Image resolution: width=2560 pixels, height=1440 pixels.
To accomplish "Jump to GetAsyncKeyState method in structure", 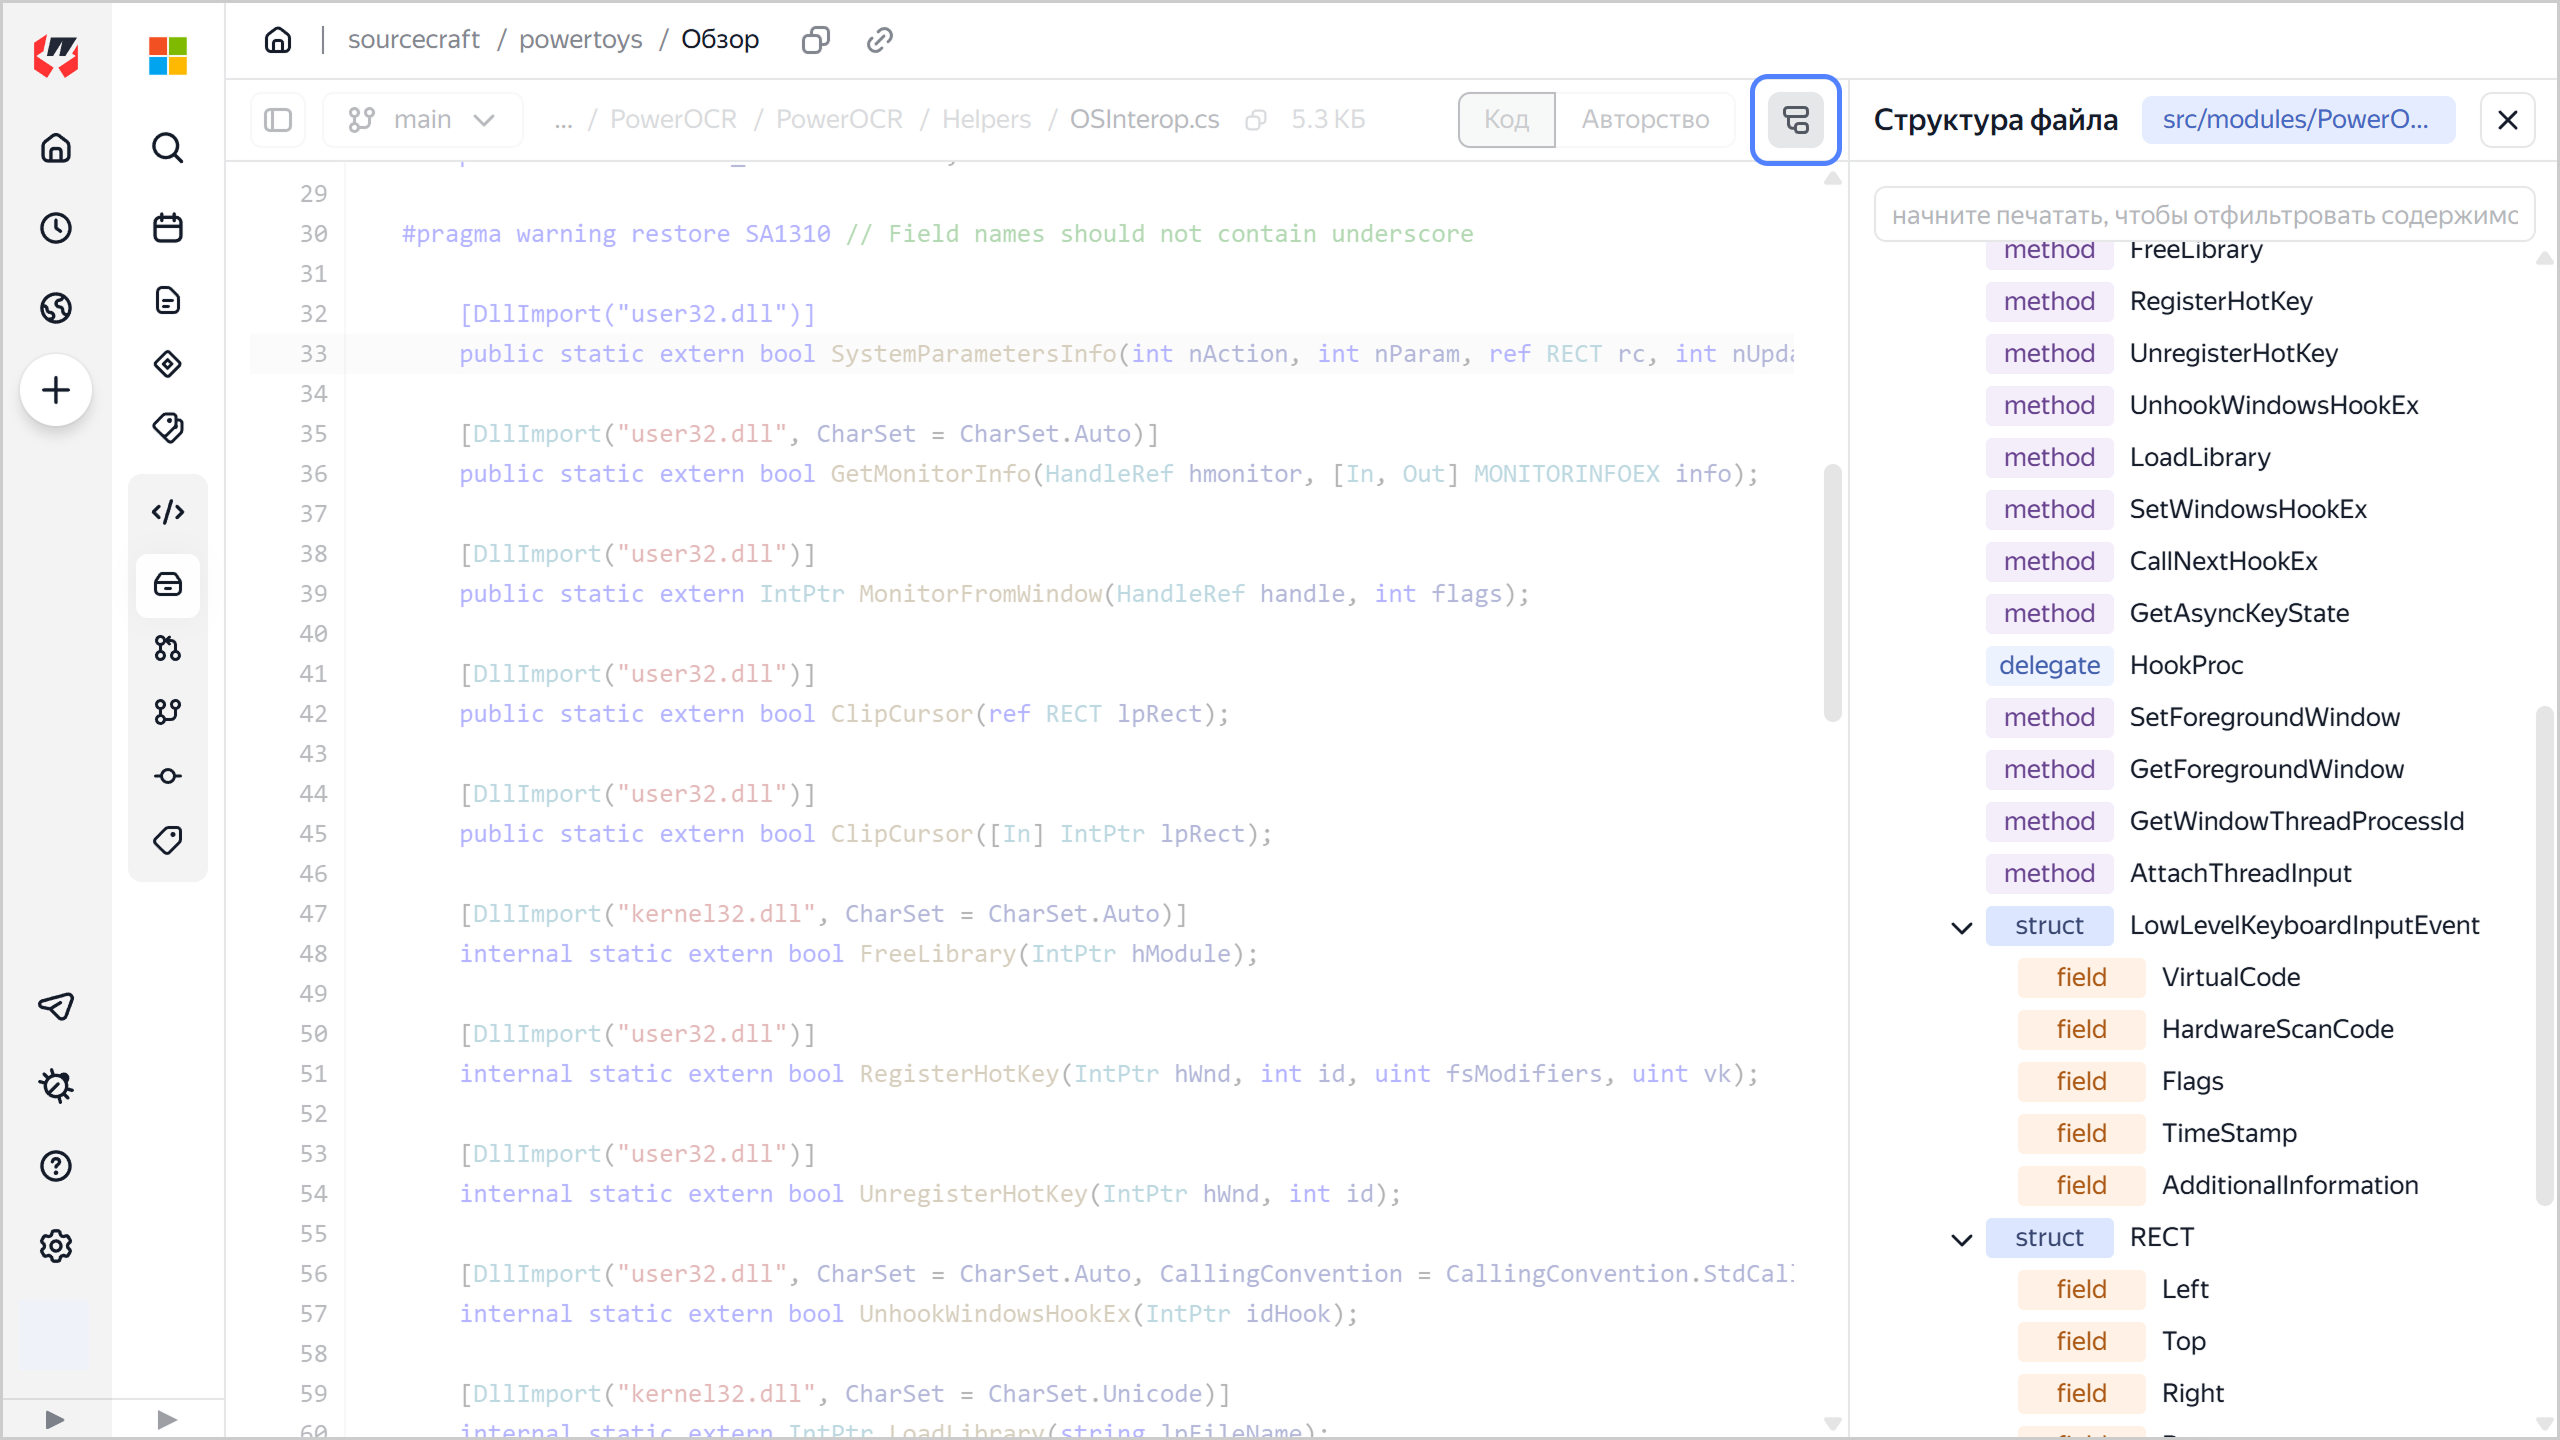I will tap(2239, 613).
